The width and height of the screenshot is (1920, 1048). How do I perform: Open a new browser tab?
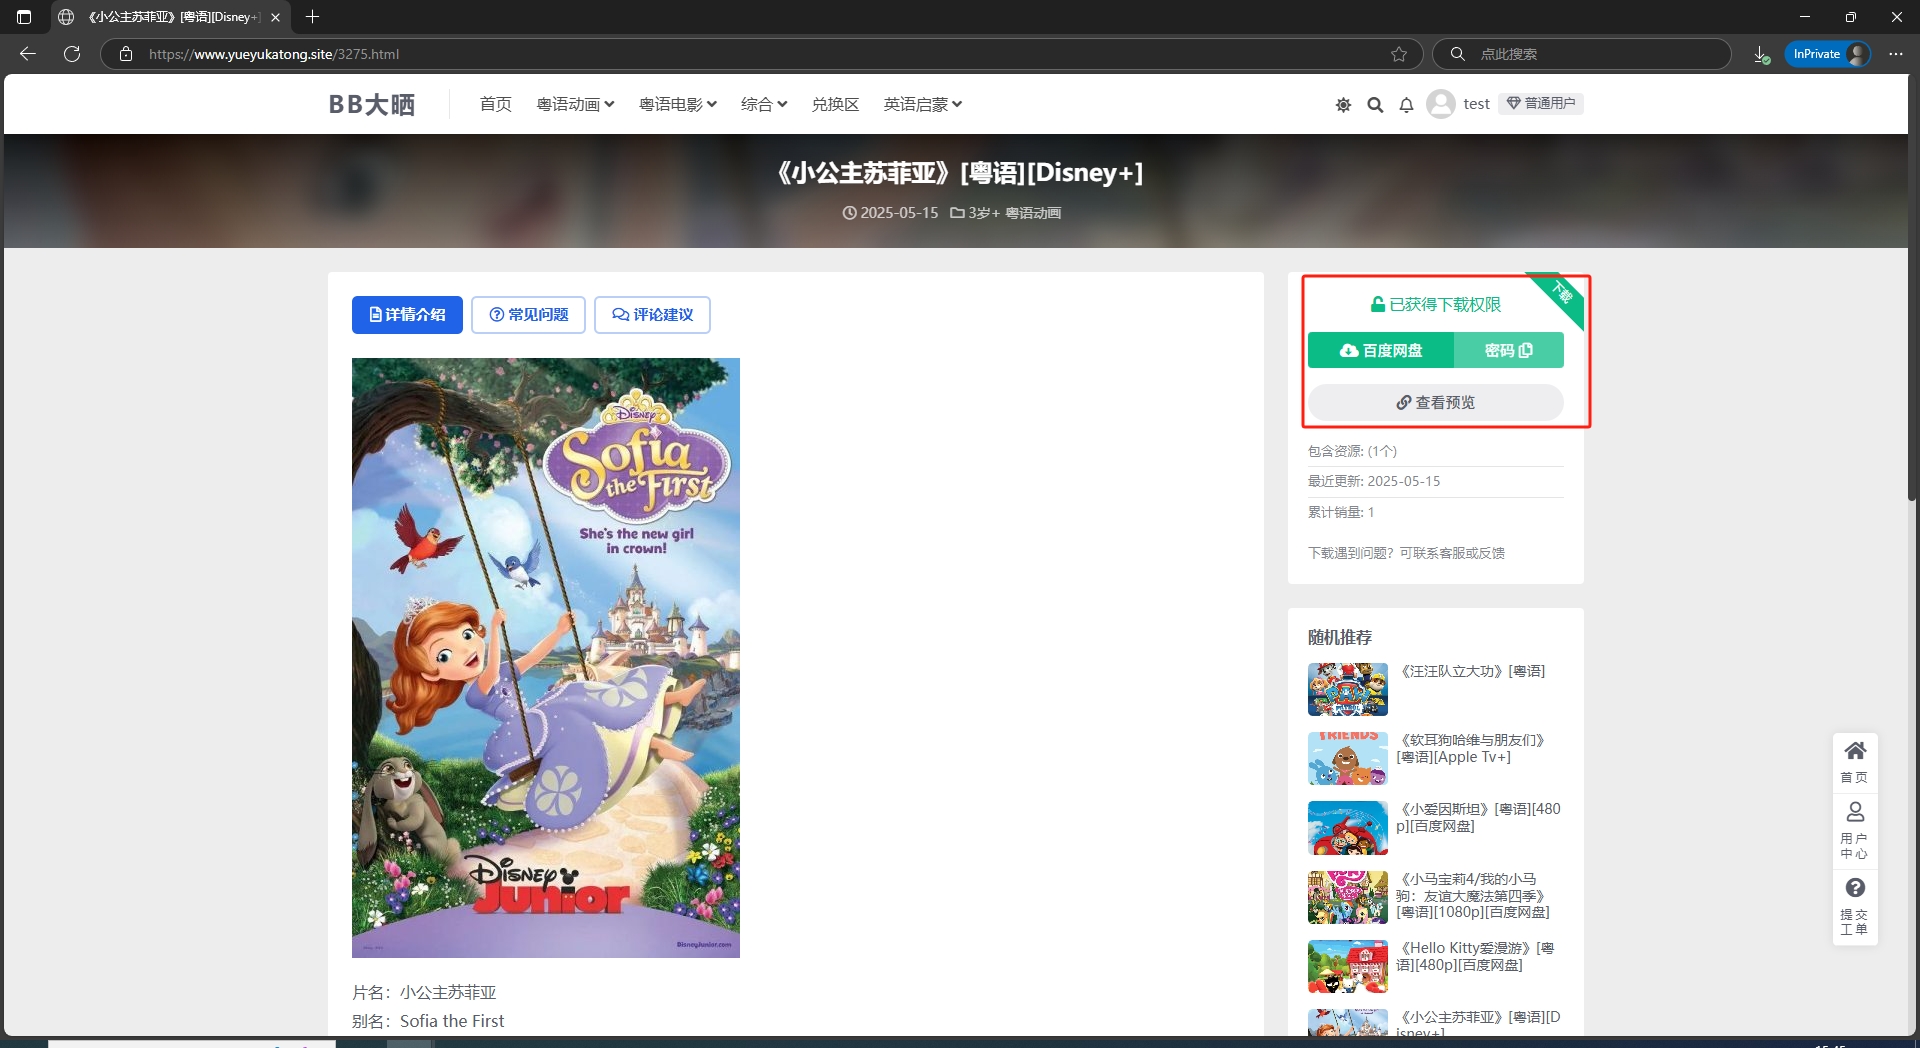(x=312, y=17)
